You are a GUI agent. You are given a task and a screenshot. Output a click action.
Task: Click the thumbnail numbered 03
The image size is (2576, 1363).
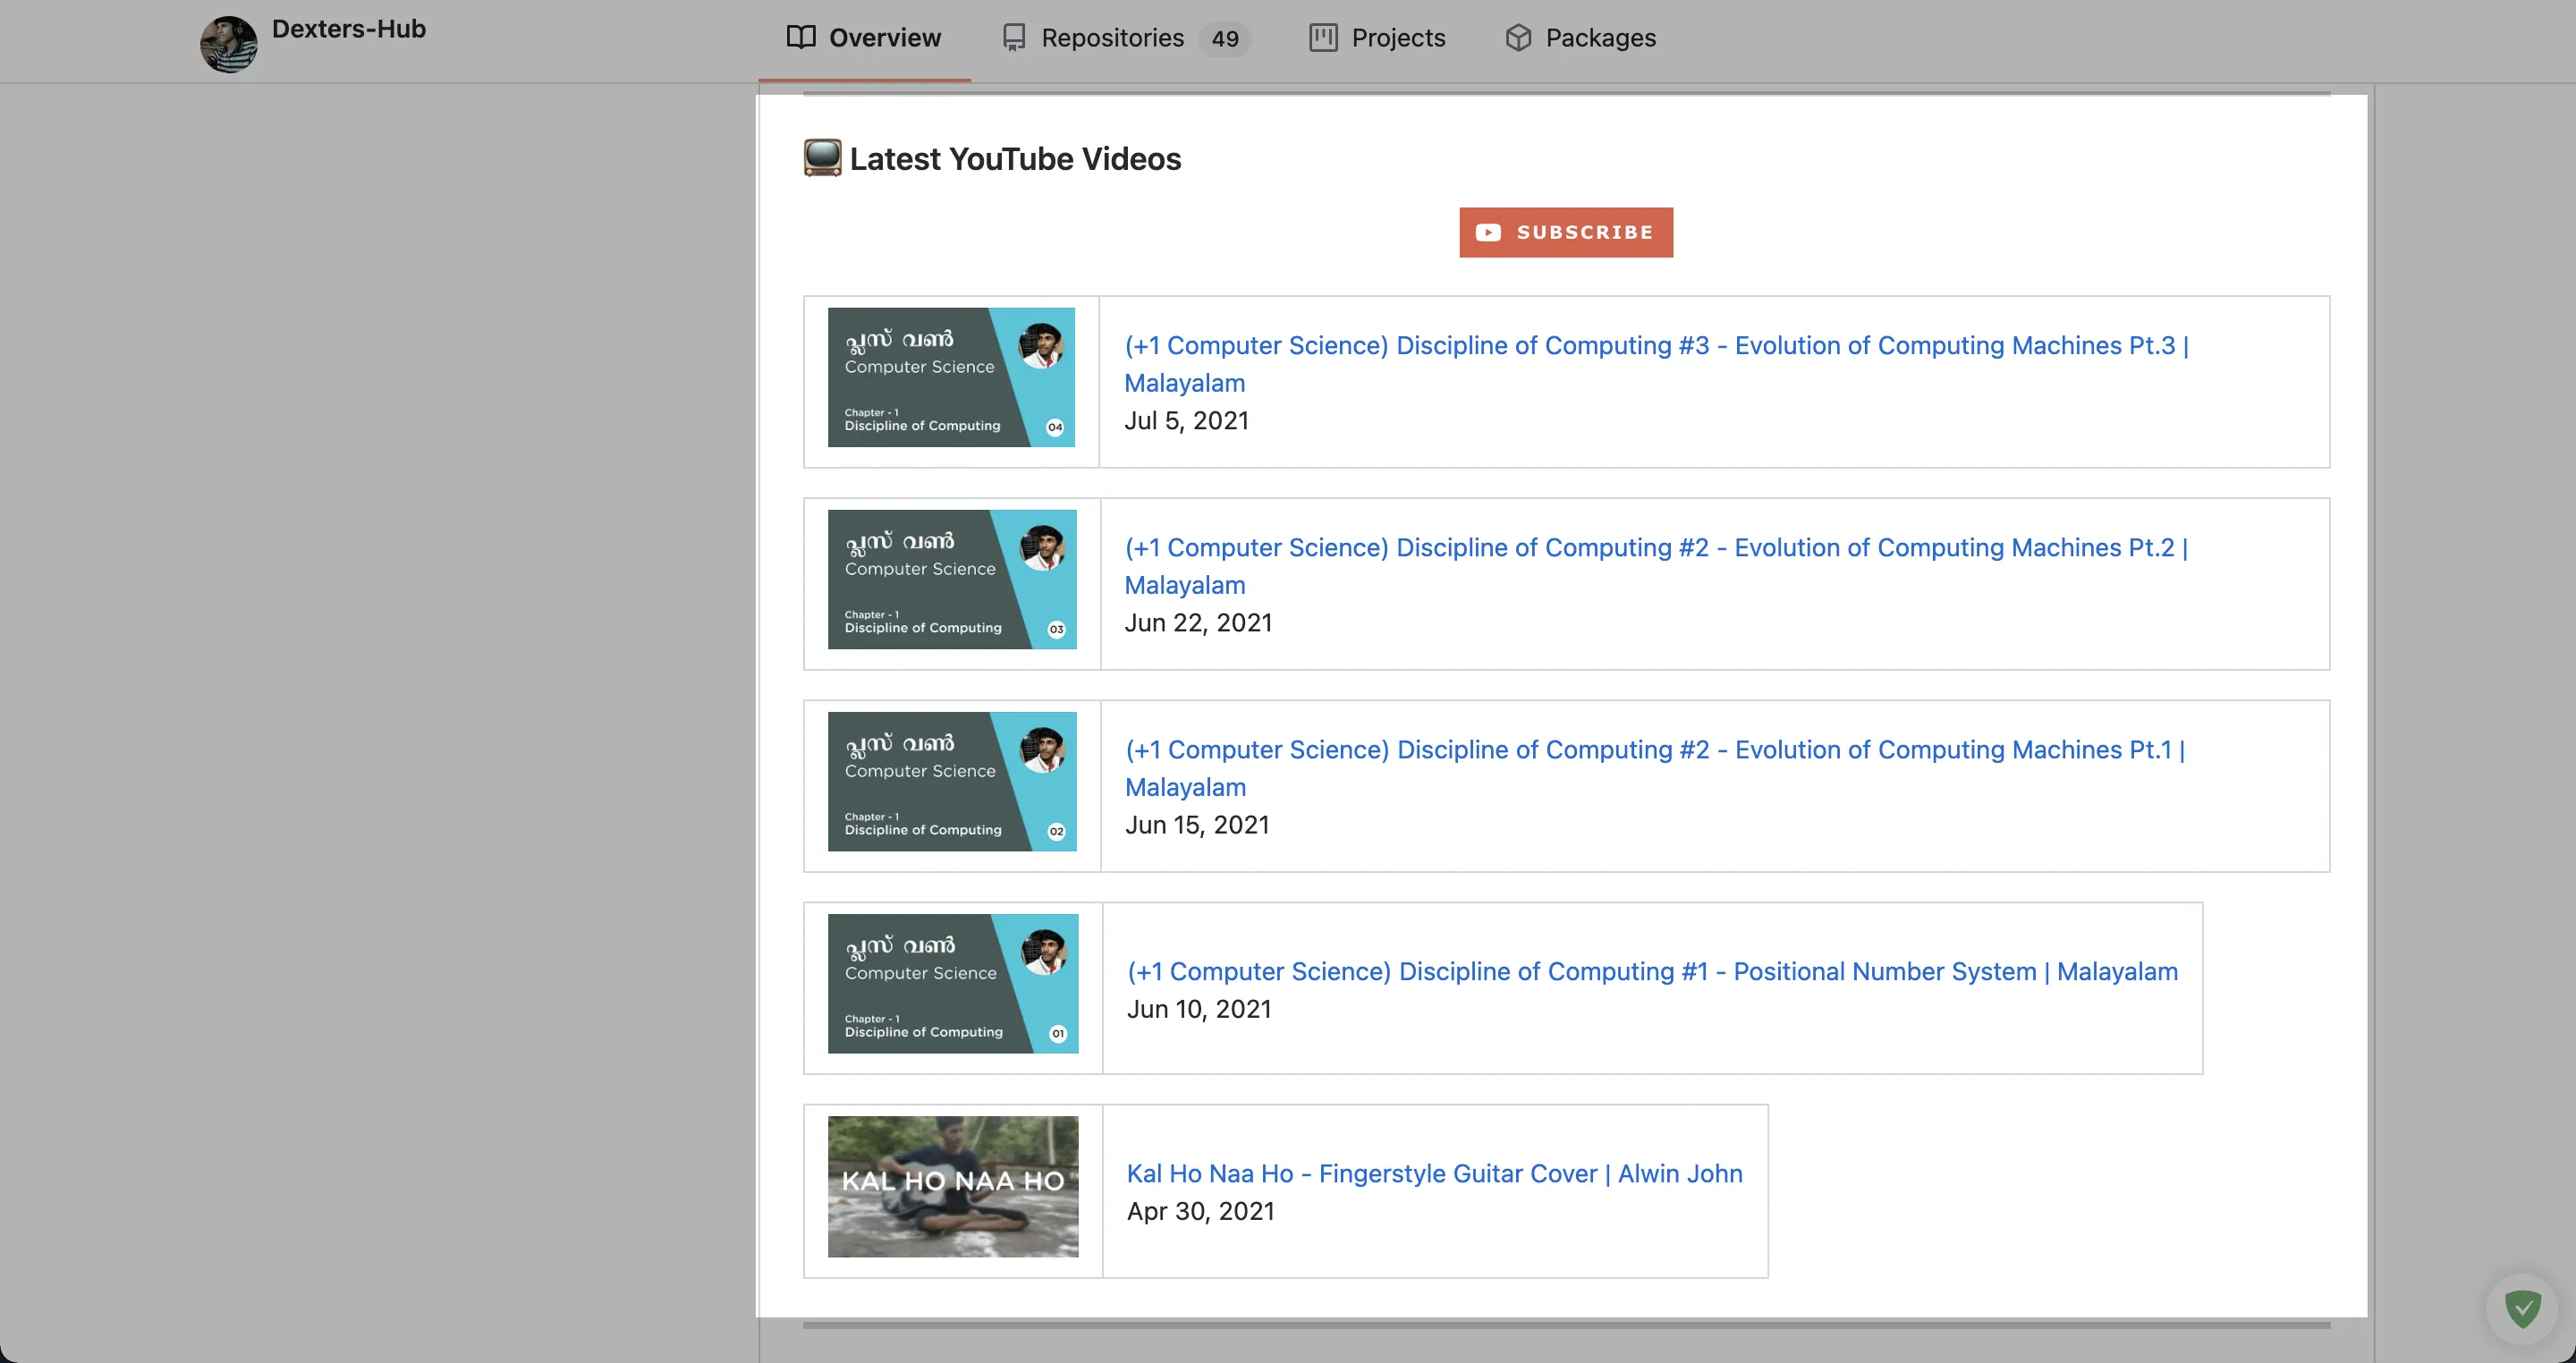(952, 579)
